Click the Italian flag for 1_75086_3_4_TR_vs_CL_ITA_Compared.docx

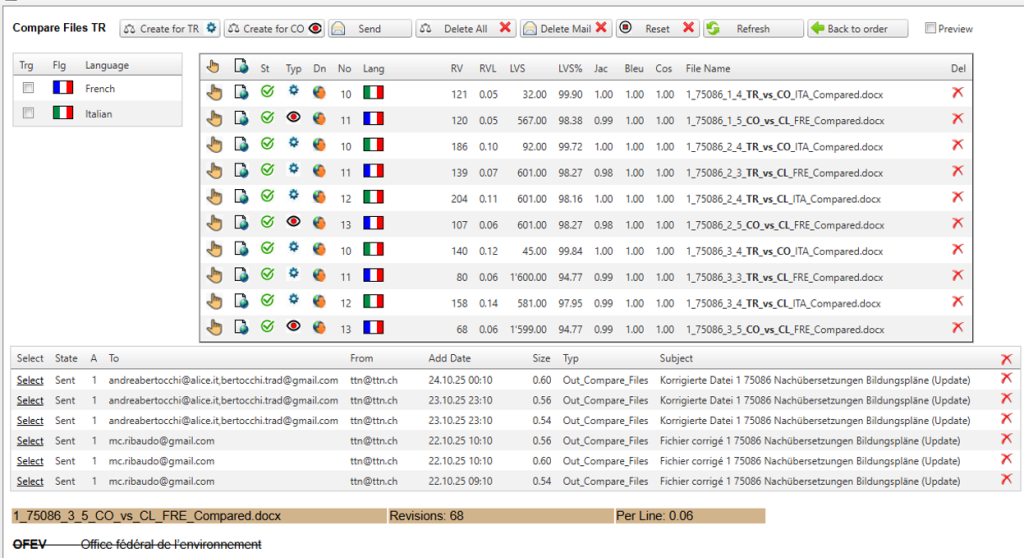[x=373, y=302]
